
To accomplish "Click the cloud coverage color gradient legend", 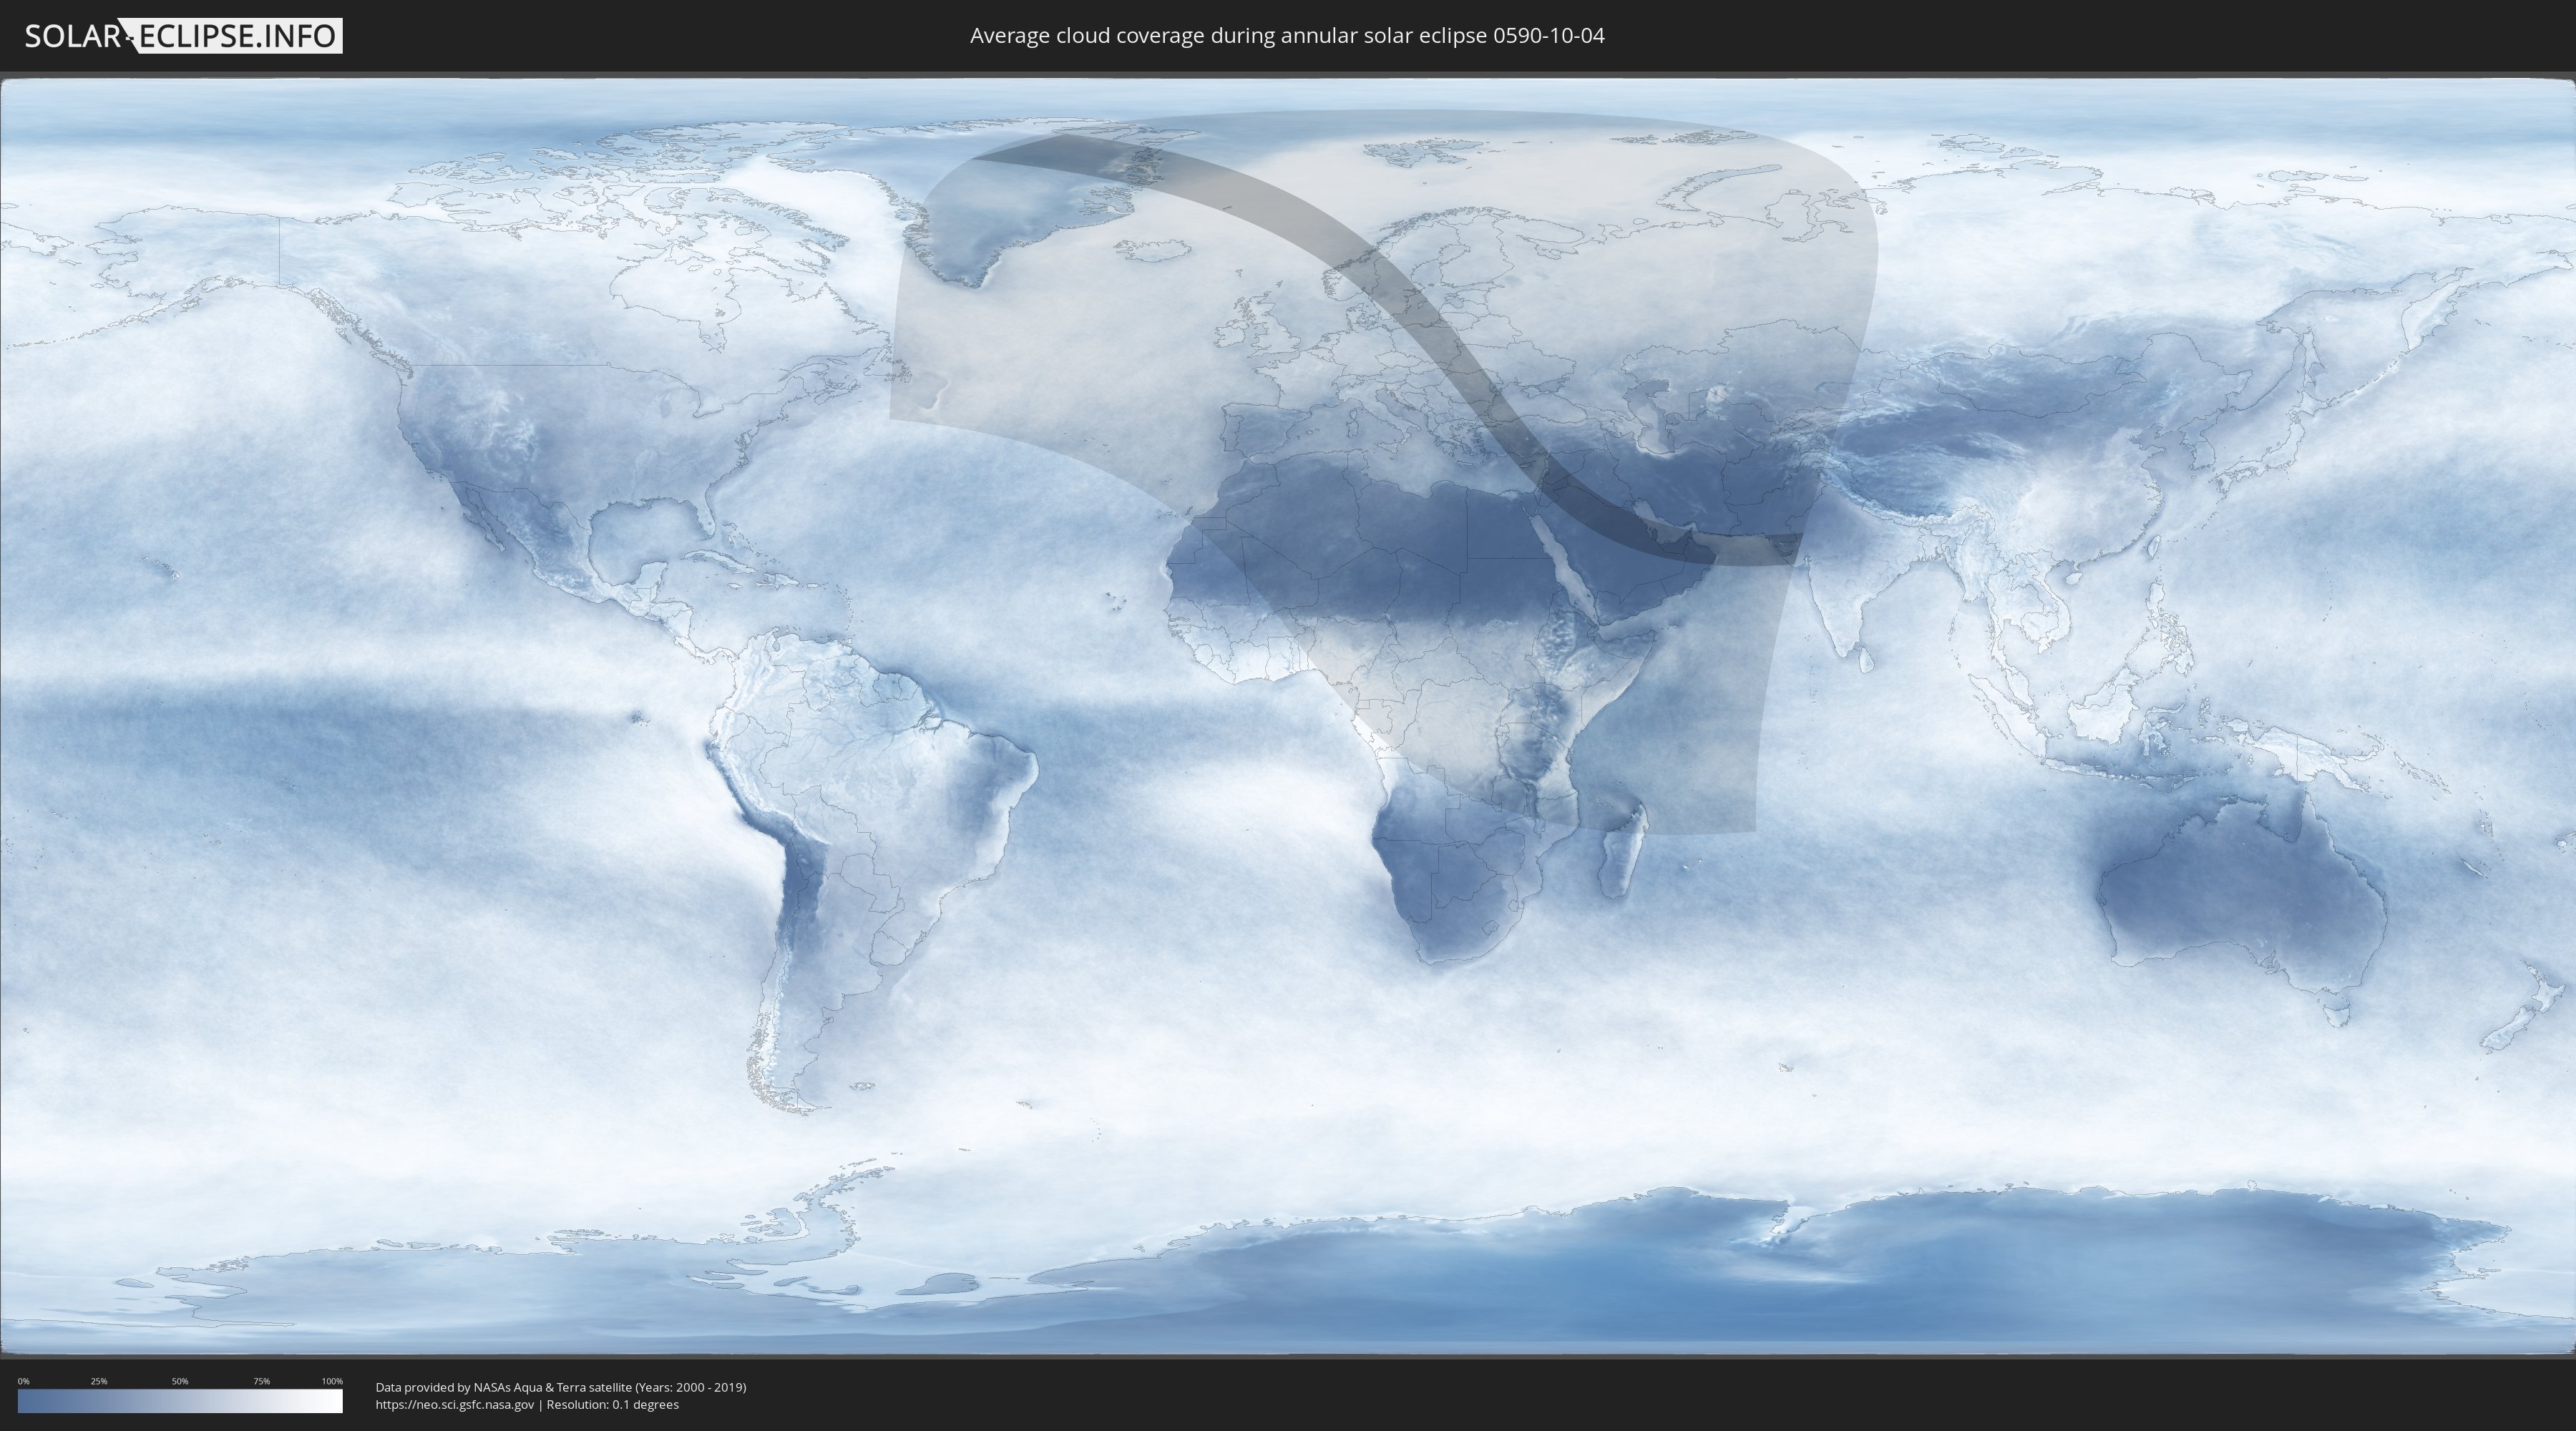I will 180,1401.
